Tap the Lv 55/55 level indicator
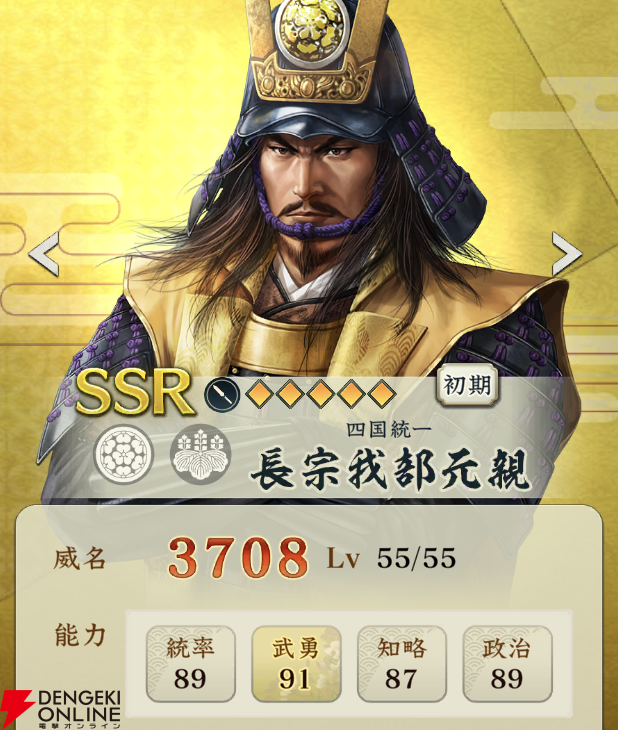Viewport: 618px width, 730px height. [391, 558]
